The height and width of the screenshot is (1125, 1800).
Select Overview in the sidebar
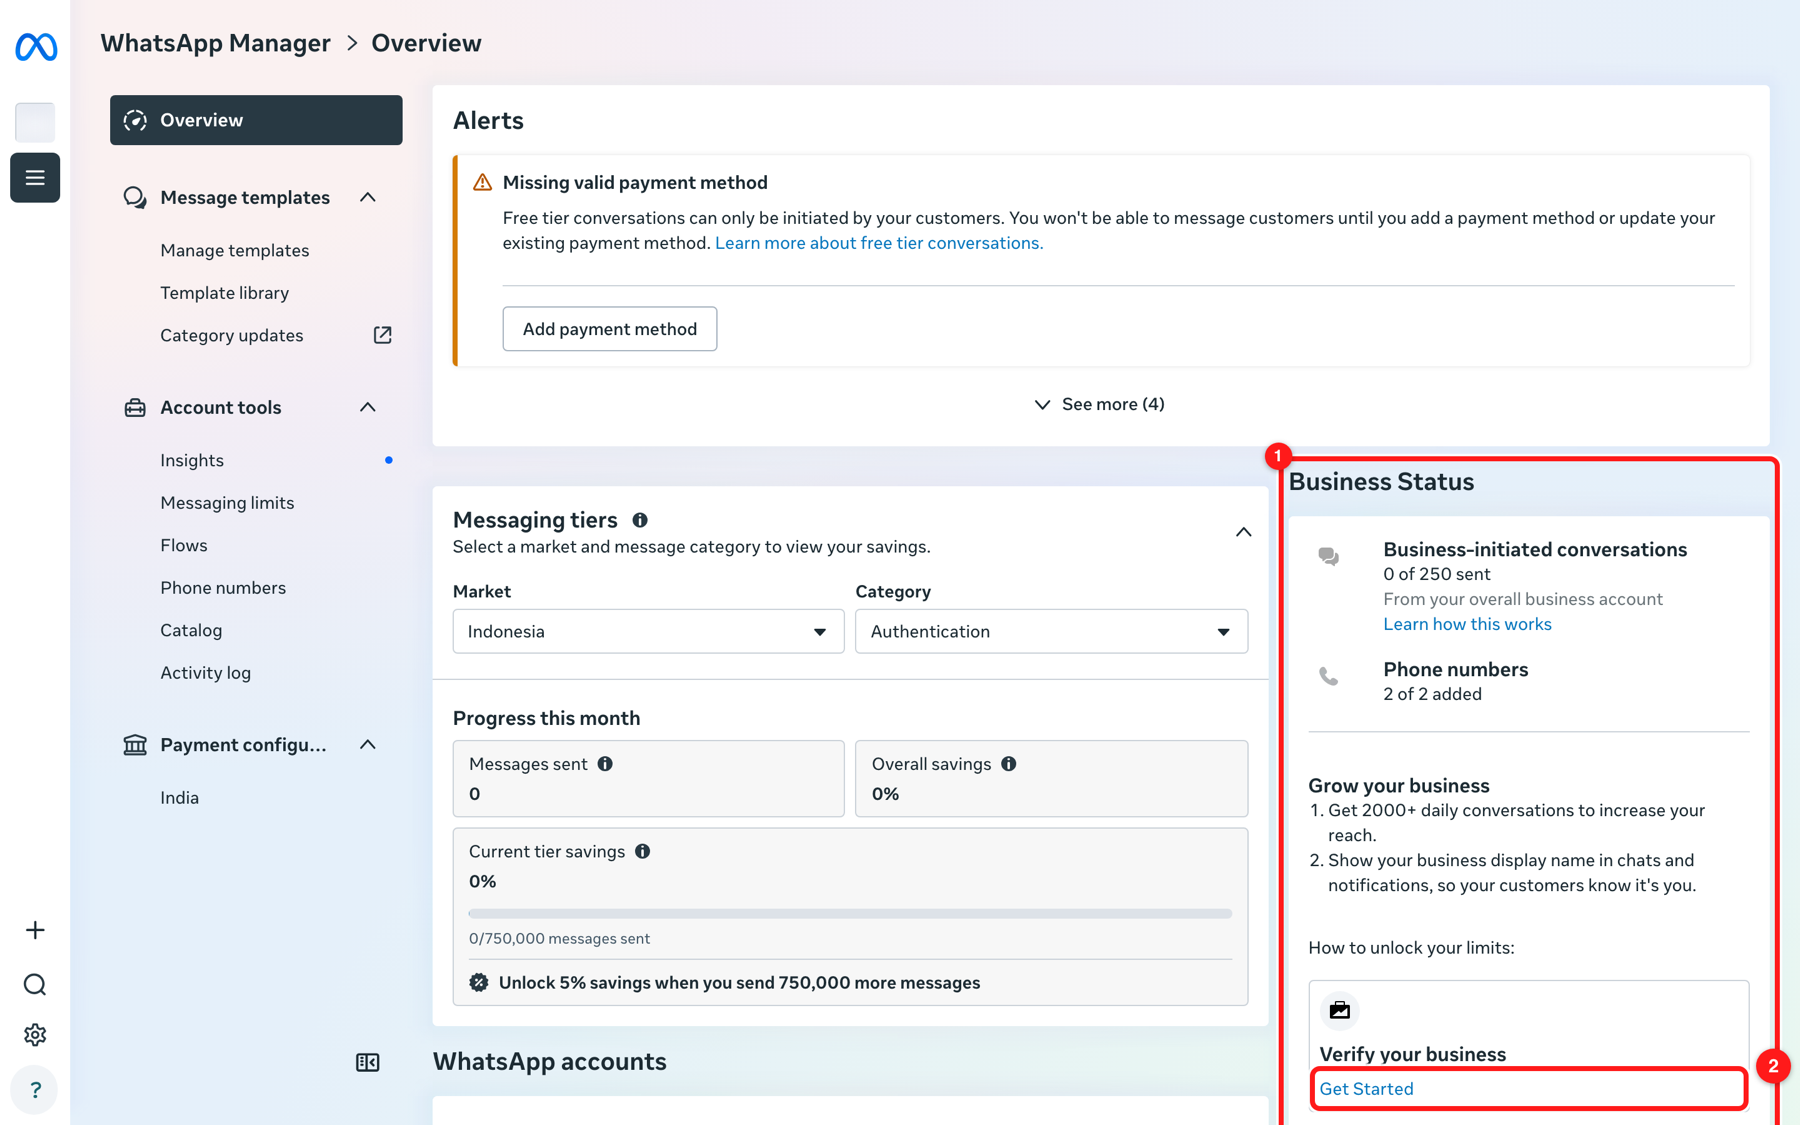256,120
